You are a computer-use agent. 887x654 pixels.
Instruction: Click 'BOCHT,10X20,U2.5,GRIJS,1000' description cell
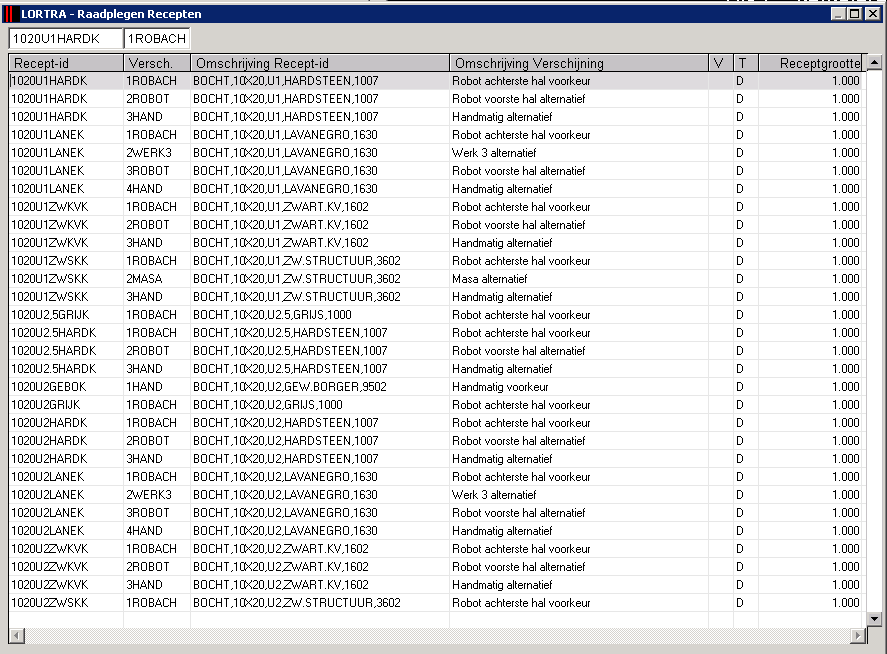click(x=320, y=315)
